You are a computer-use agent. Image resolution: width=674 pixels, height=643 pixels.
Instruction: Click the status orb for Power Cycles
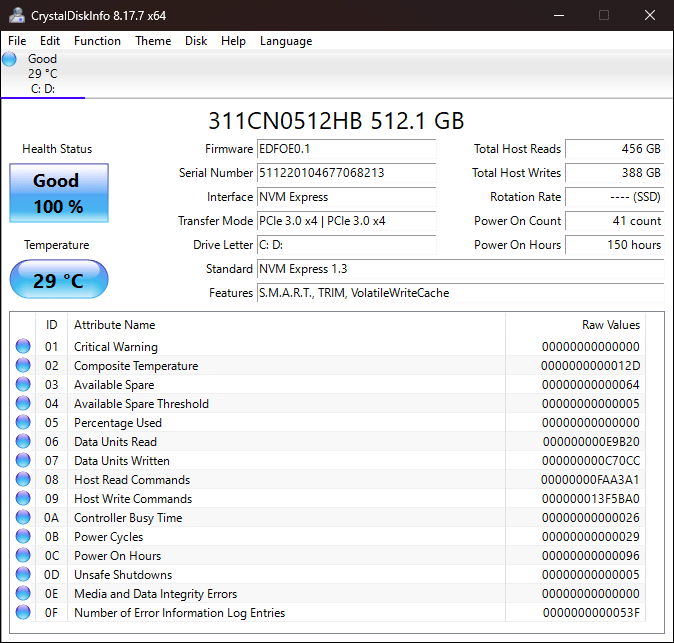[x=23, y=536]
